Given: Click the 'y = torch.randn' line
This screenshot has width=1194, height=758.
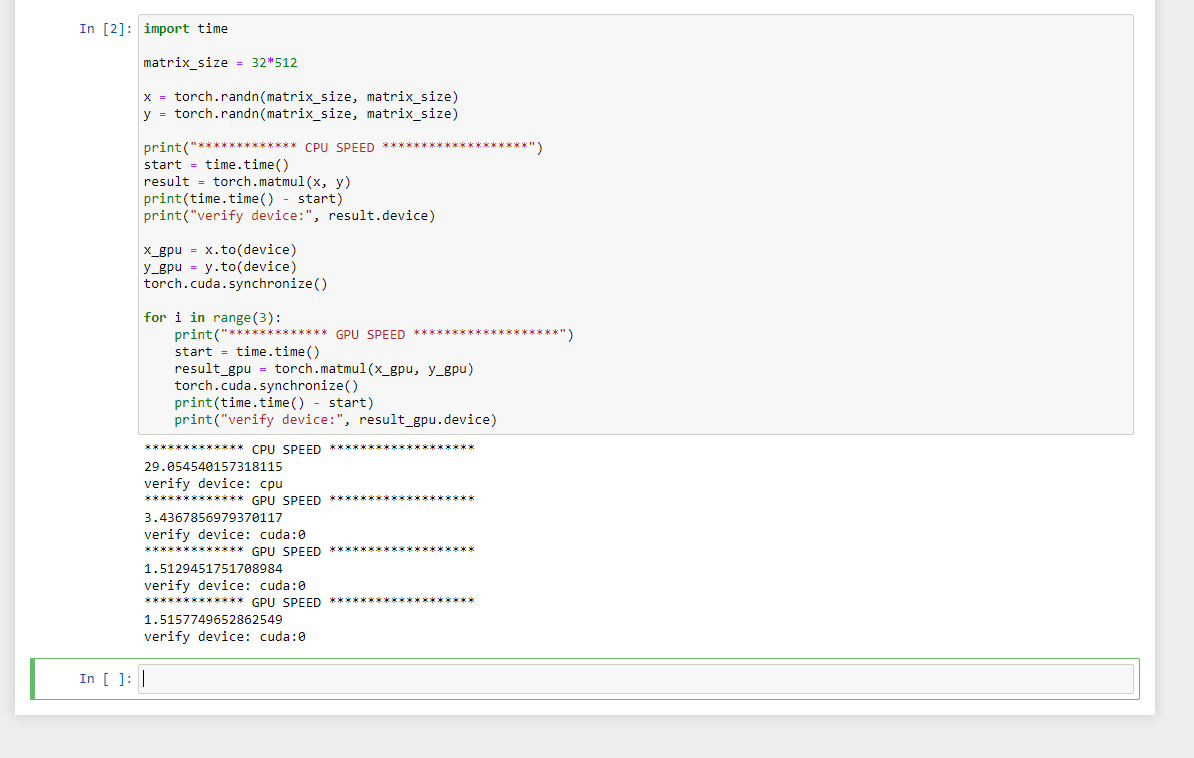Looking at the screenshot, I should coord(301,114).
